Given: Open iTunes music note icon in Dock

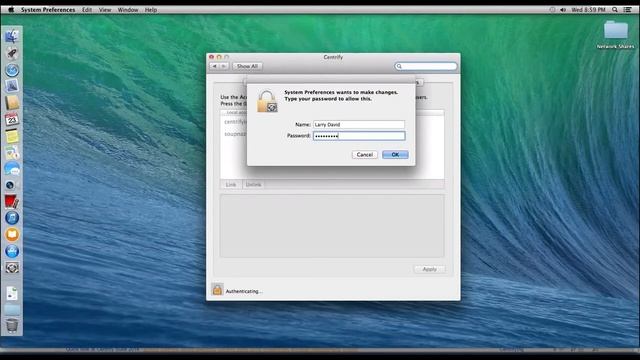Looking at the screenshot, I should [12, 218].
